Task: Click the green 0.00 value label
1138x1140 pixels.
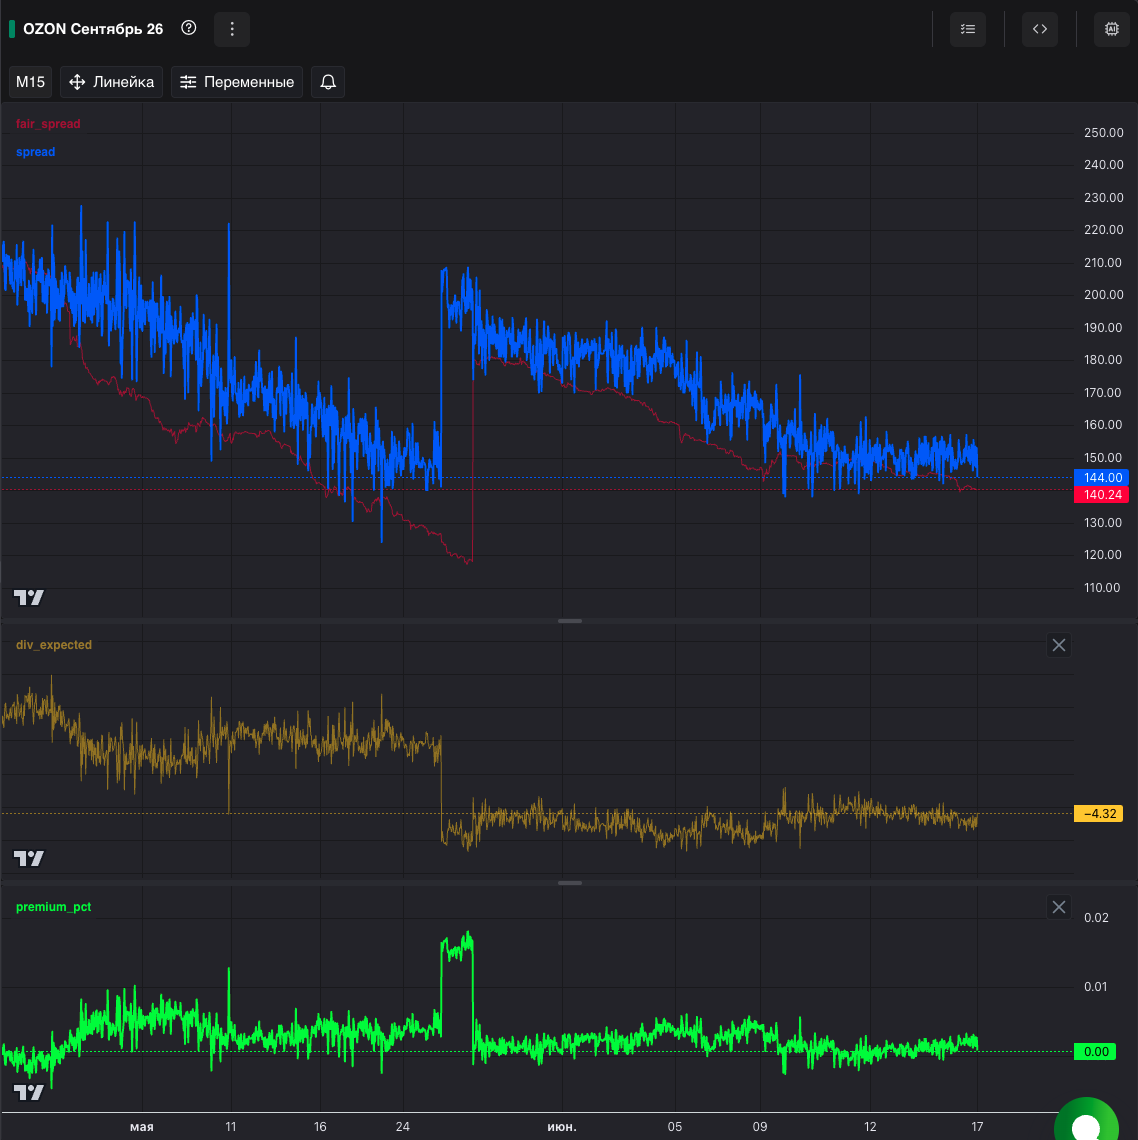Action: (x=1095, y=1051)
